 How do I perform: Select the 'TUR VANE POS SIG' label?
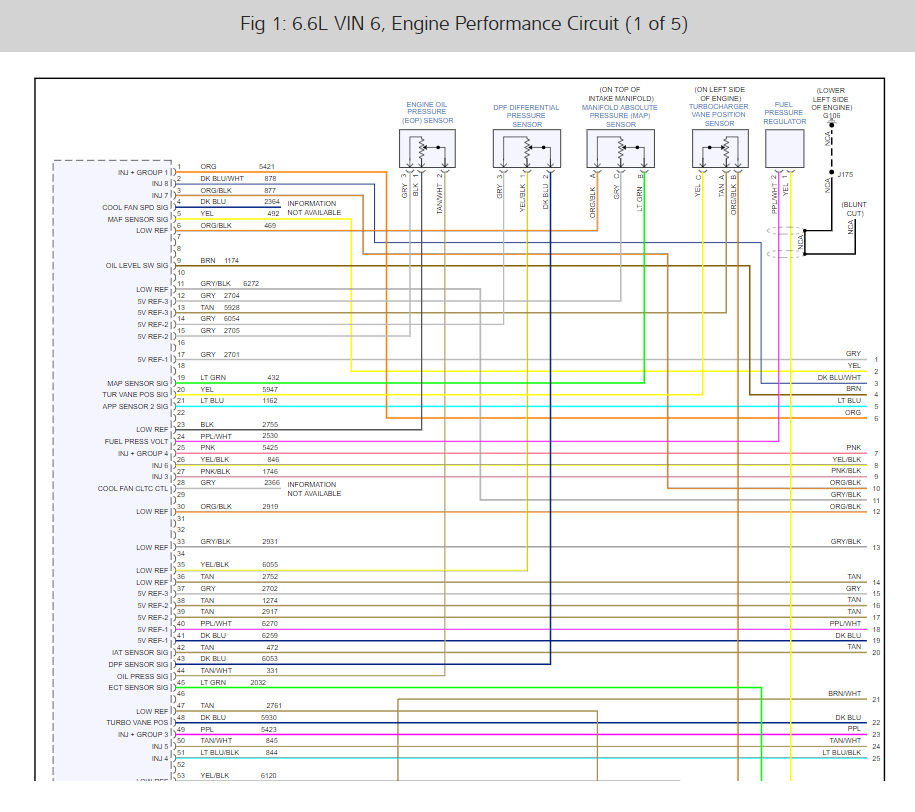point(135,395)
